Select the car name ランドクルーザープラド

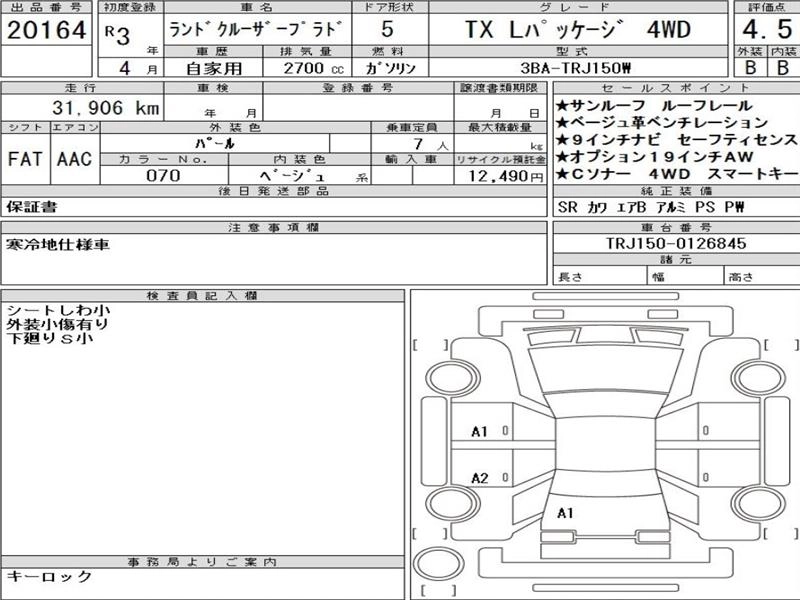(254, 29)
